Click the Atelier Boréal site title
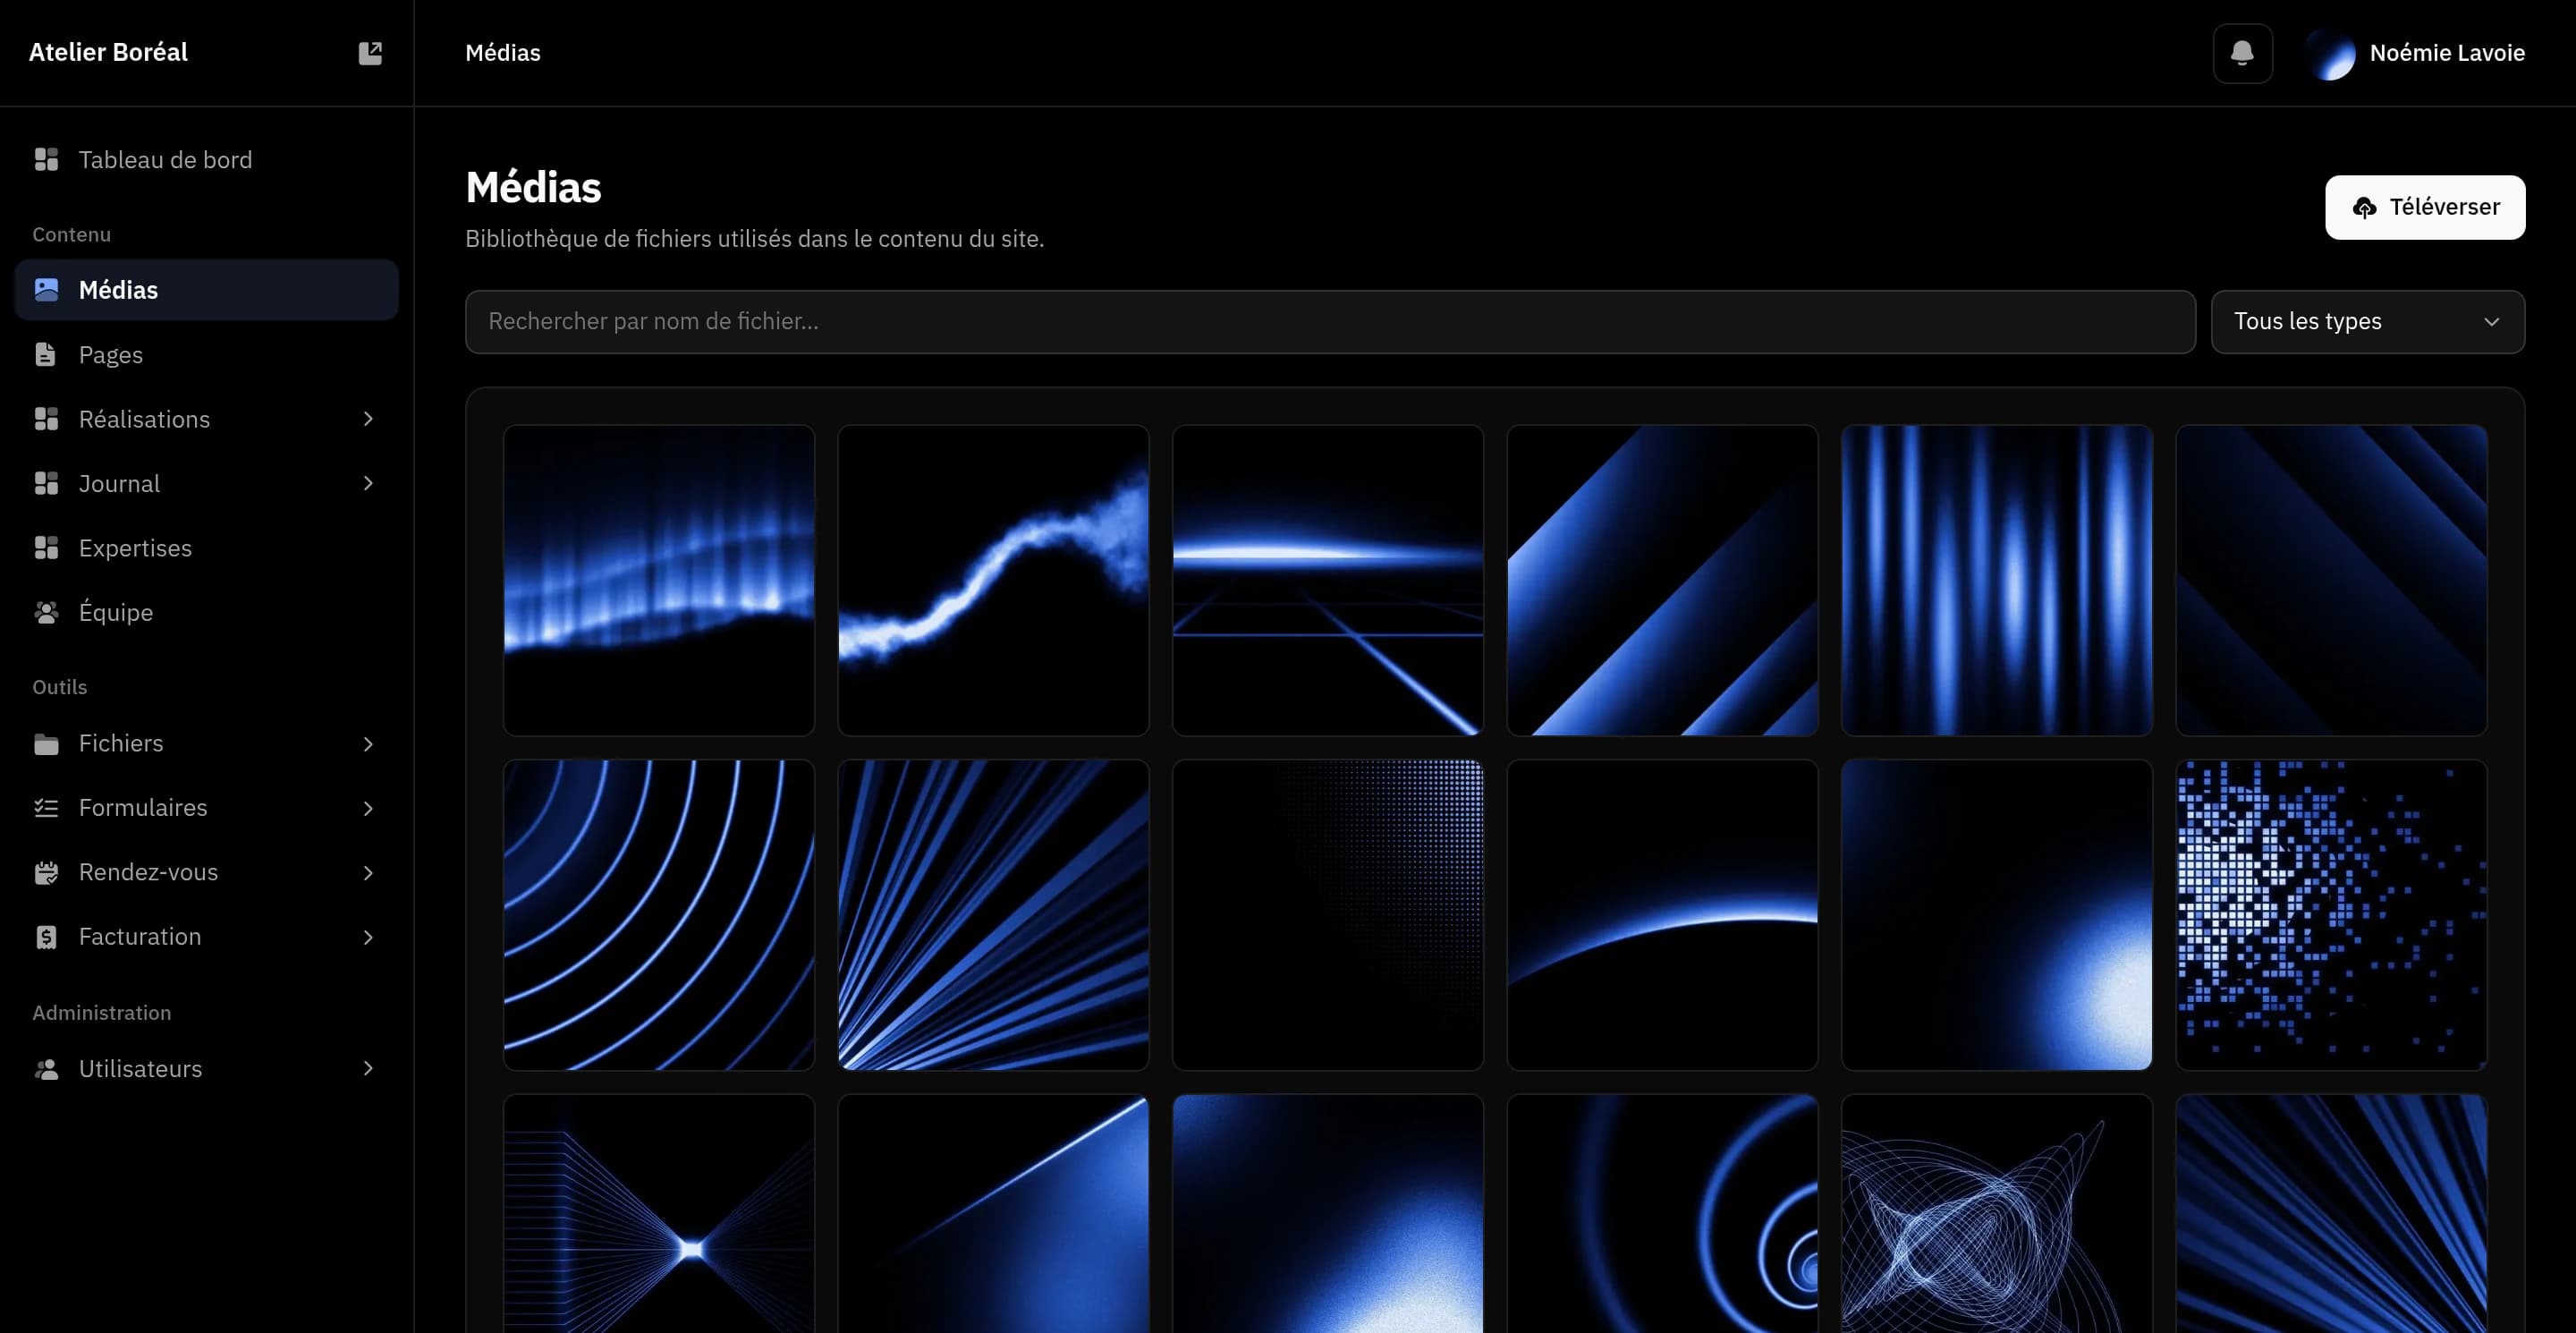Viewport: 2576px width, 1333px height. tap(108, 52)
